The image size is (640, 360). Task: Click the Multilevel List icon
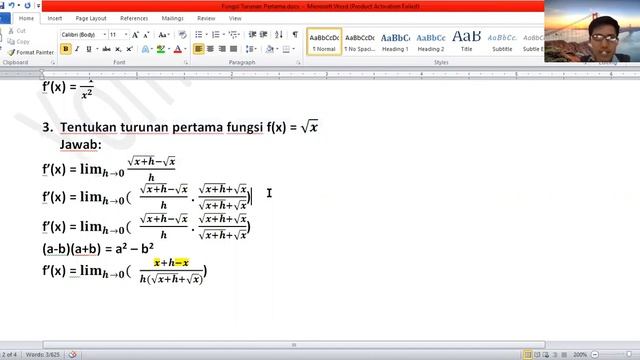pos(232,34)
